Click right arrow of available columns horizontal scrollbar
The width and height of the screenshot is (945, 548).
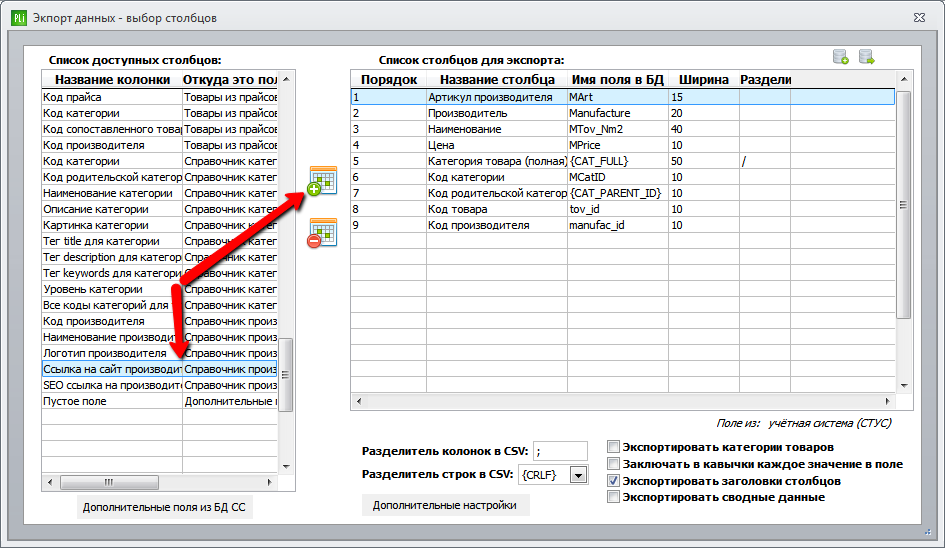click(x=269, y=482)
